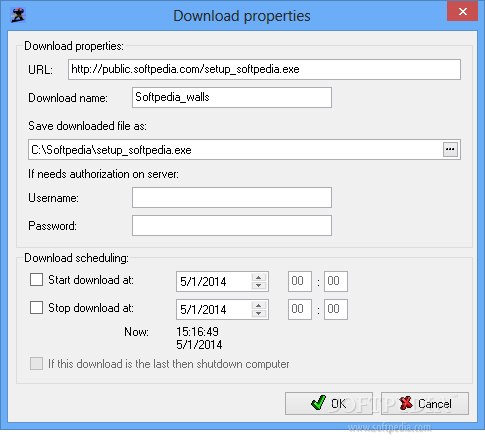Click the 'Password:' label

(52, 226)
